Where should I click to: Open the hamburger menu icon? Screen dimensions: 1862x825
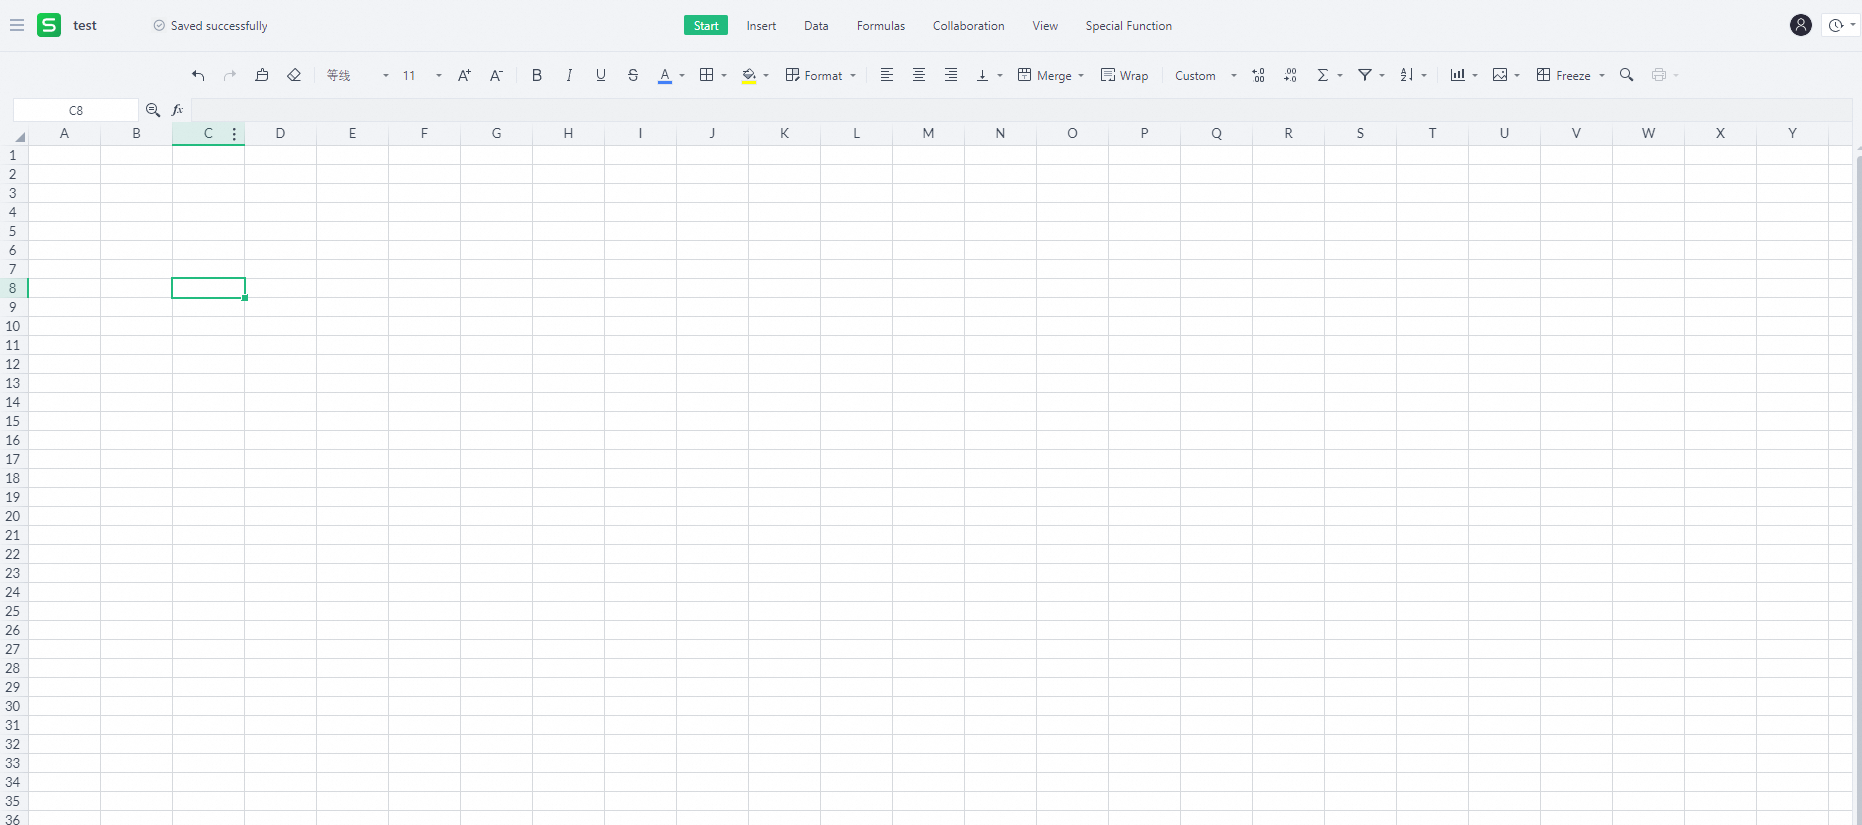click(17, 25)
